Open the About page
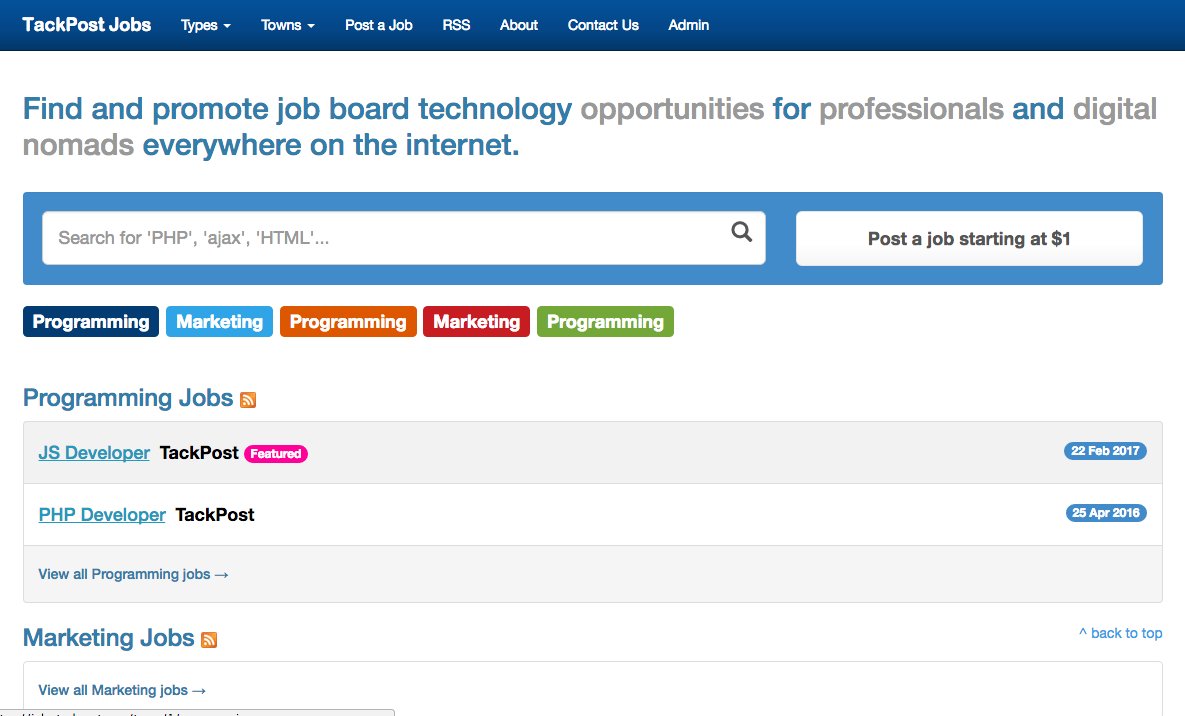The height and width of the screenshot is (716, 1185). (x=519, y=25)
